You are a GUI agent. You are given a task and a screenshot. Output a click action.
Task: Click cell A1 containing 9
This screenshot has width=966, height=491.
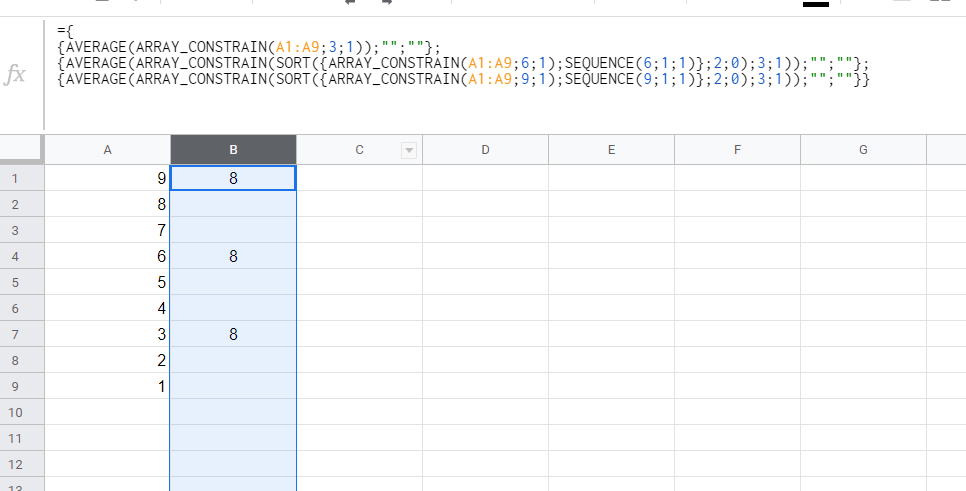coord(107,178)
